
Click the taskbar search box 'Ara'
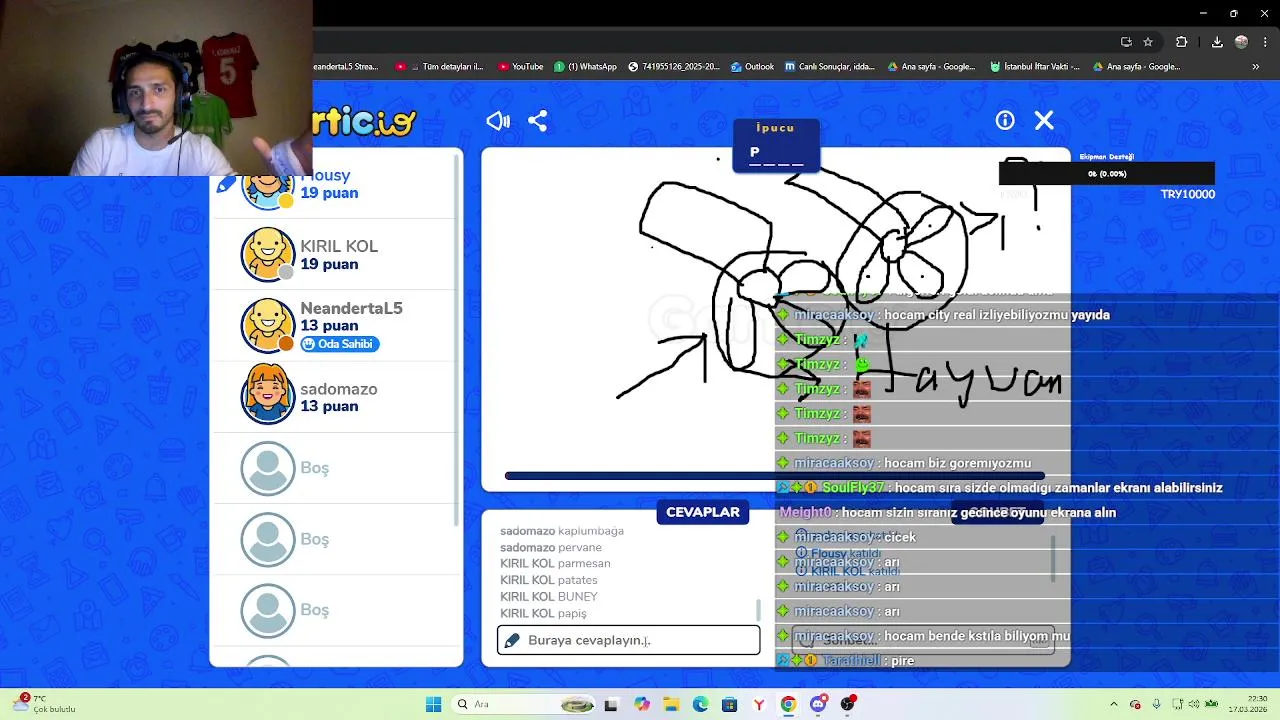coord(525,704)
